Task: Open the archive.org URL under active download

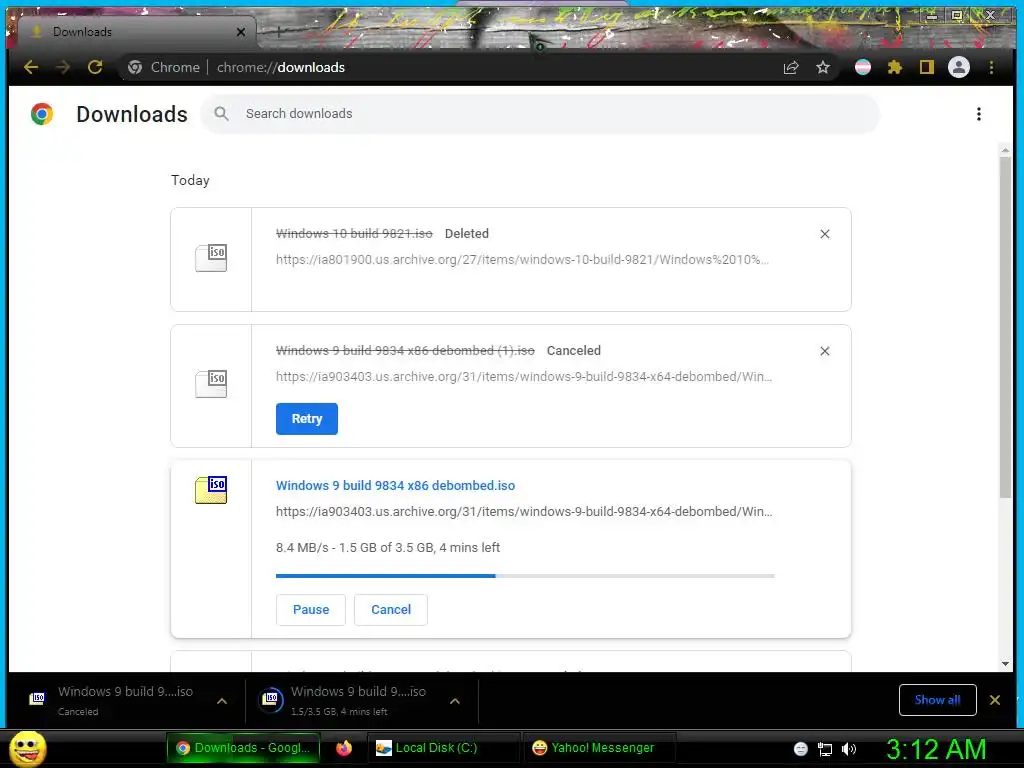Action: point(524,511)
